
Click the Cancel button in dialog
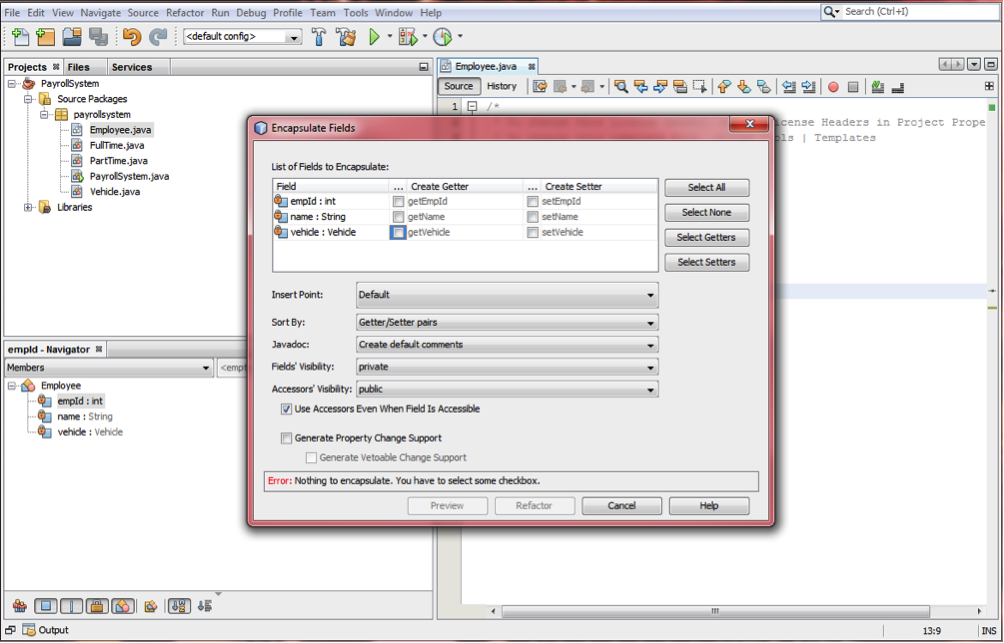621,505
